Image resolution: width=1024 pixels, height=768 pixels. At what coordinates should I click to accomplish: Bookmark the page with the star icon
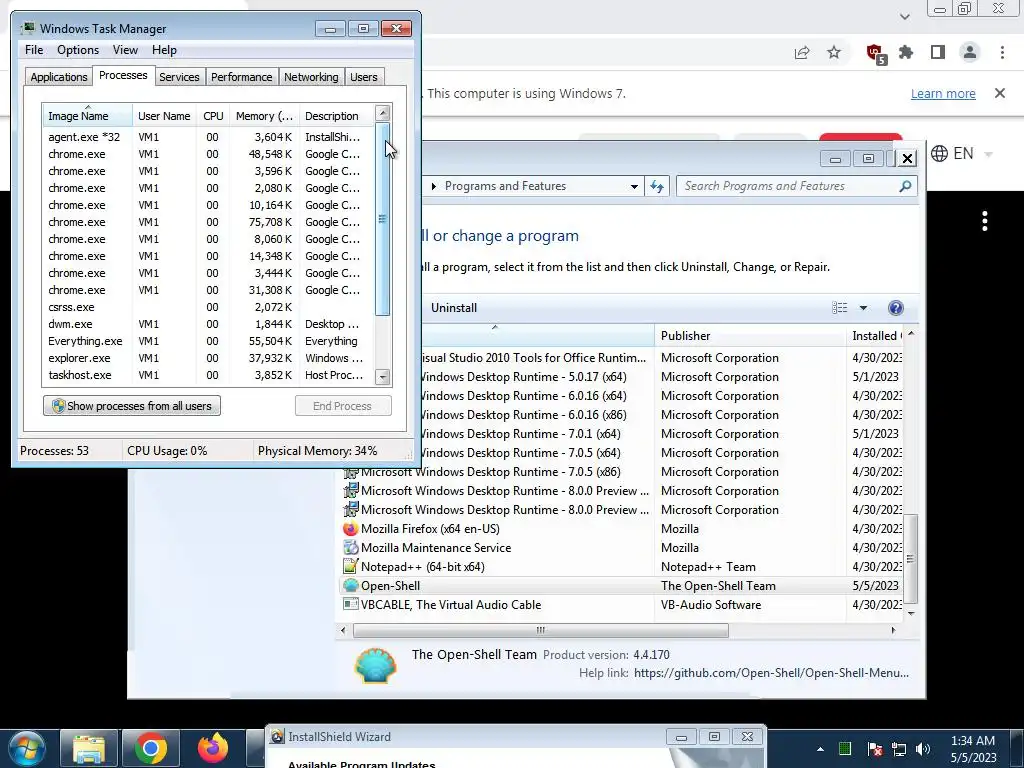point(834,52)
